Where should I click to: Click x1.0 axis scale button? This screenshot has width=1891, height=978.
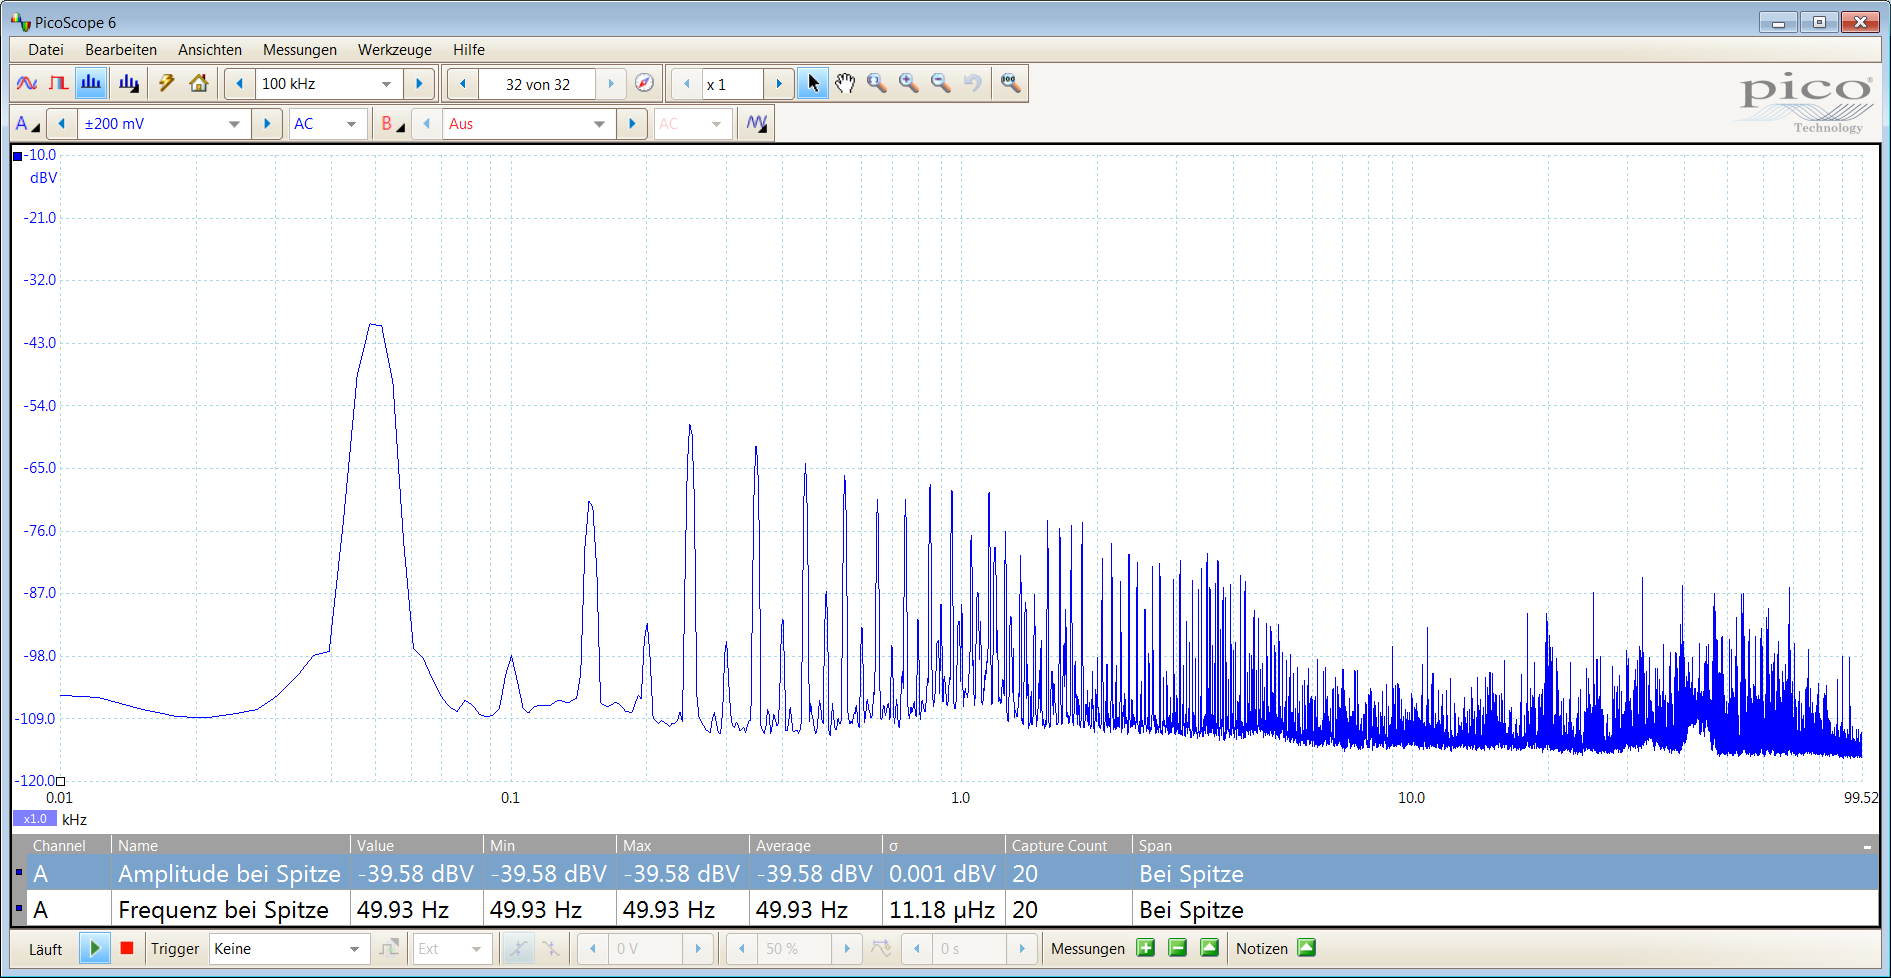point(35,819)
